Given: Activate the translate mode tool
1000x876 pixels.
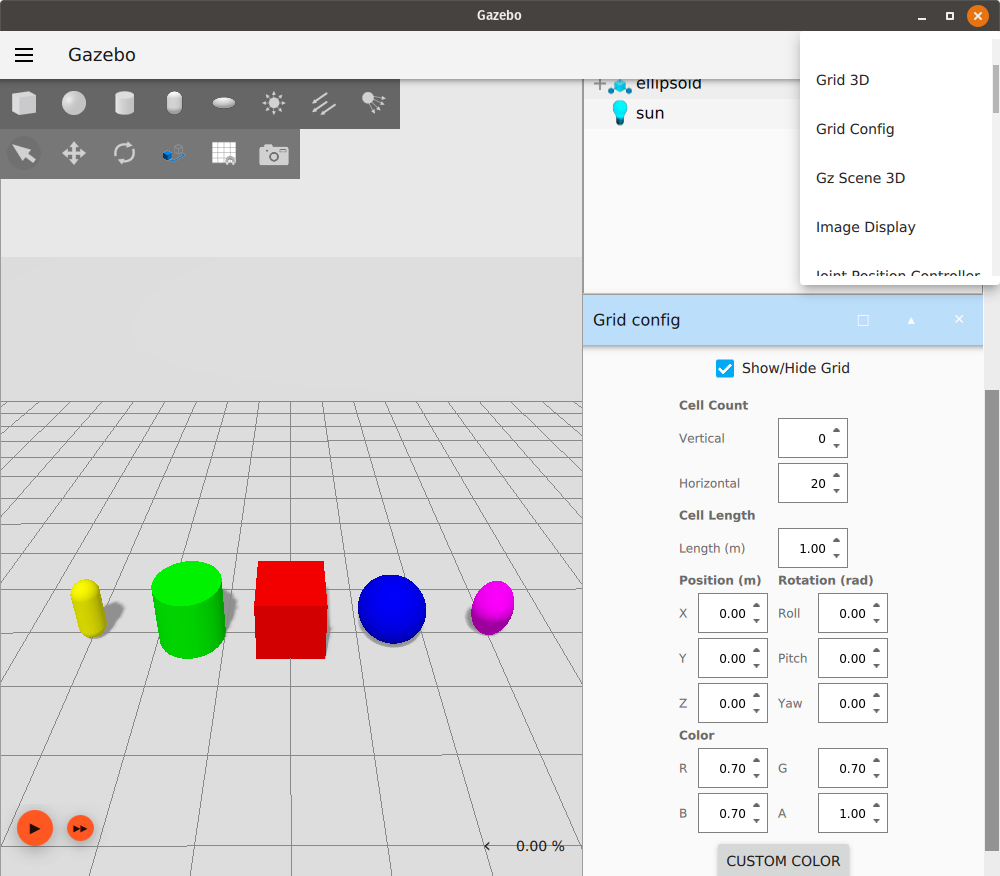Looking at the screenshot, I should 74,154.
